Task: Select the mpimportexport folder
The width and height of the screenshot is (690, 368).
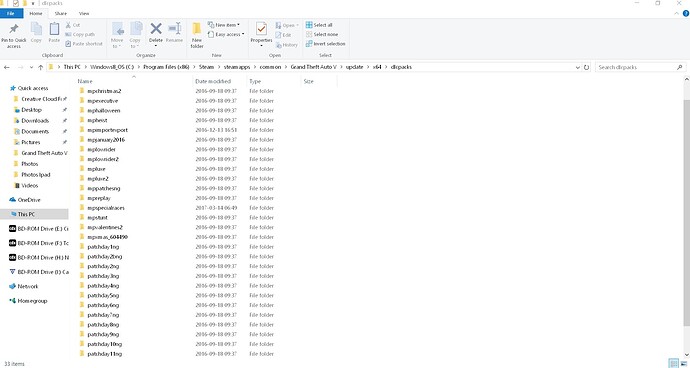Action: 107,130
